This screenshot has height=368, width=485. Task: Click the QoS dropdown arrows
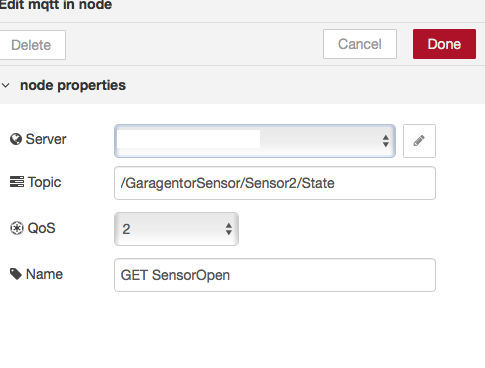(229, 229)
